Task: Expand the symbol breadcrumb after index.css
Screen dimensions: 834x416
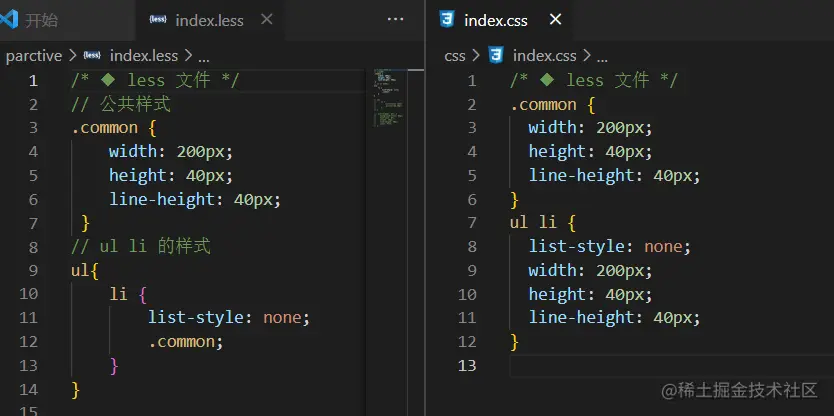Action: (601, 56)
